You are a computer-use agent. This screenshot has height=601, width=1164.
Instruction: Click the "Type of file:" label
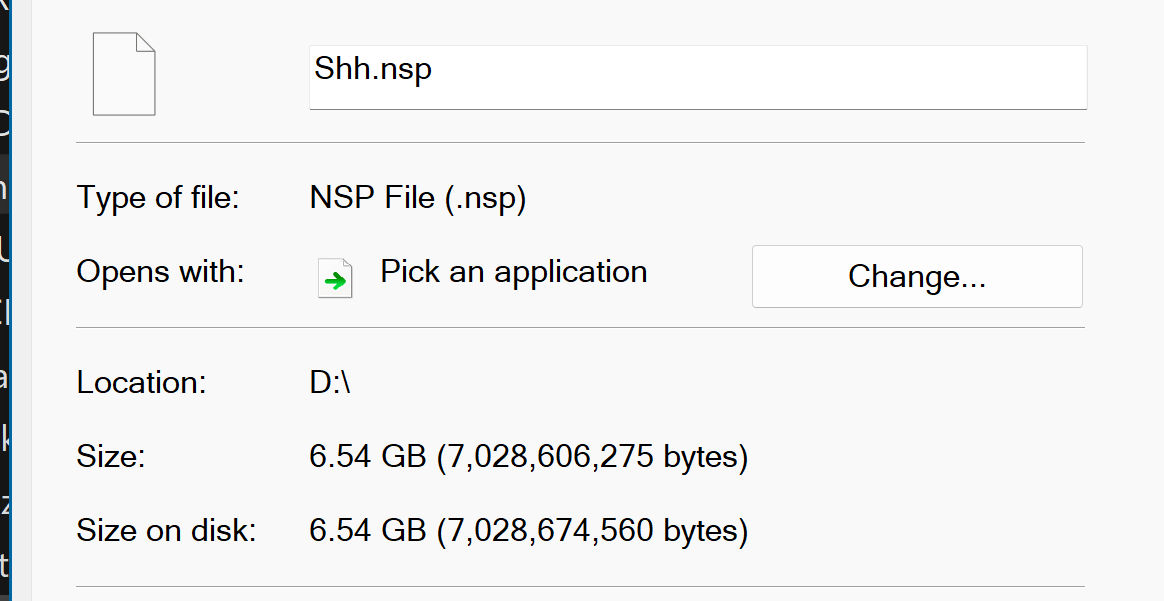[158, 198]
